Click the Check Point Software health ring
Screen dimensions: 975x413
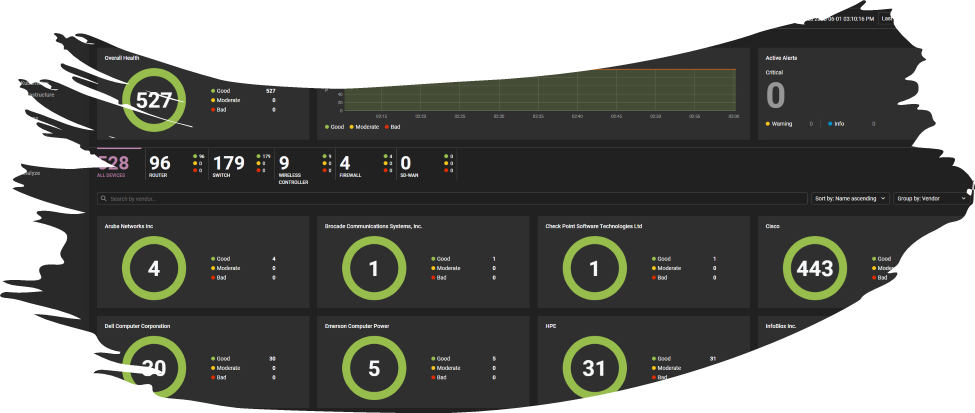(x=594, y=268)
